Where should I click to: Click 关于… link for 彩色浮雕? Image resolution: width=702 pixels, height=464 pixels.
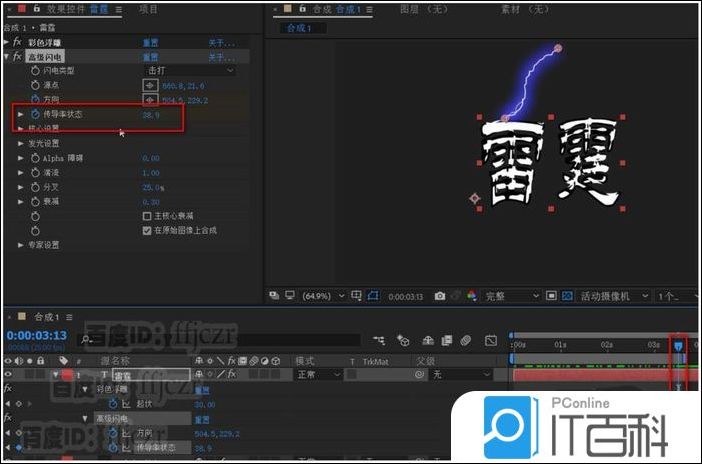221,43
